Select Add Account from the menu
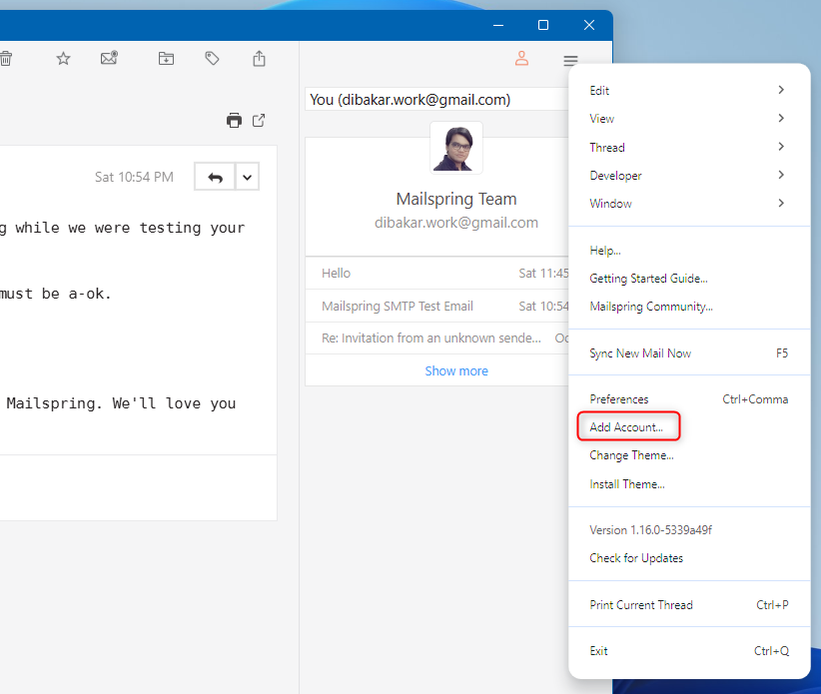Viewport: 821px width, 694px height. coord(627,427)
